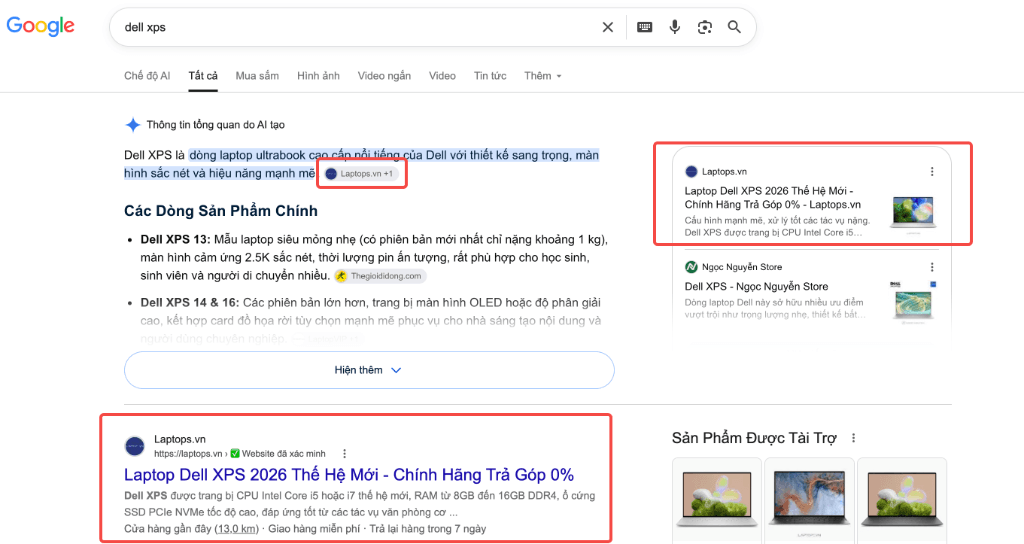The height and width of the screenshot is (544, 1024).
Task: Open Laptop Dell XPS 2026 blue result title
Action: coord(349,475)
